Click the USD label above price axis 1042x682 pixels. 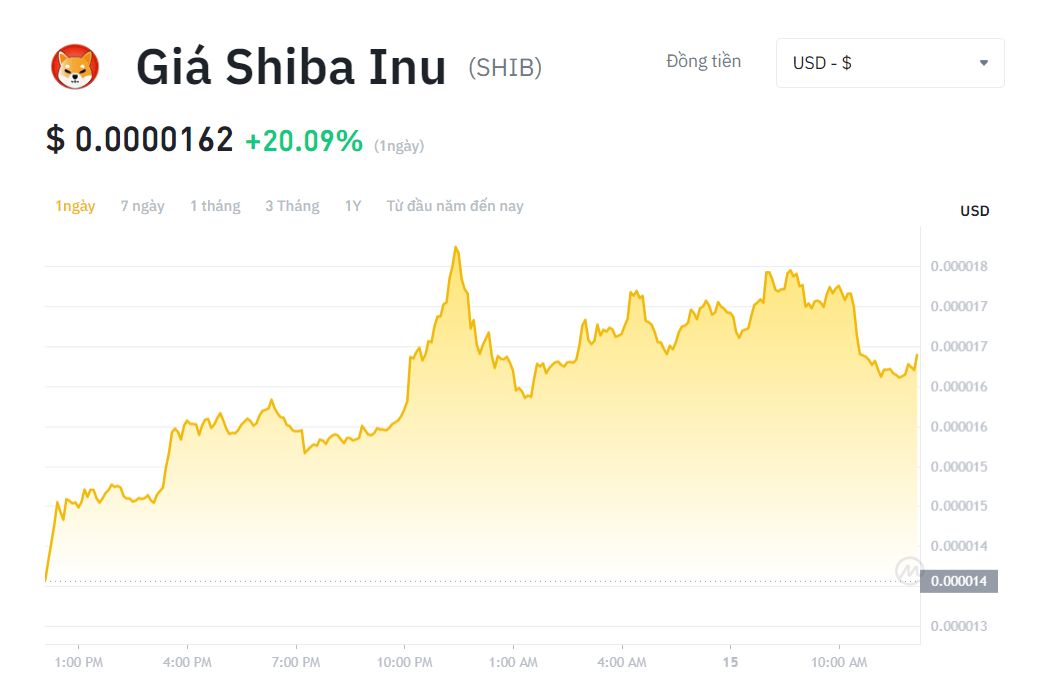tap(974, 211)
